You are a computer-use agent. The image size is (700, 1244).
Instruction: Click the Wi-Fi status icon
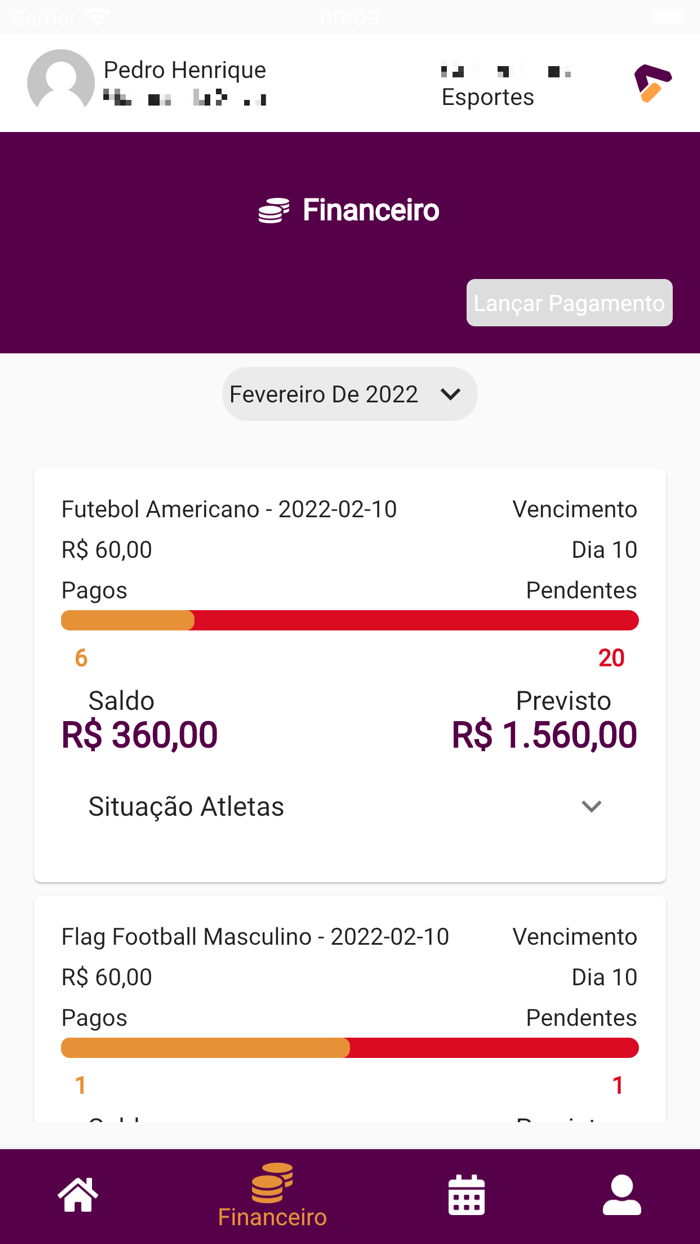tap(96, 17)
